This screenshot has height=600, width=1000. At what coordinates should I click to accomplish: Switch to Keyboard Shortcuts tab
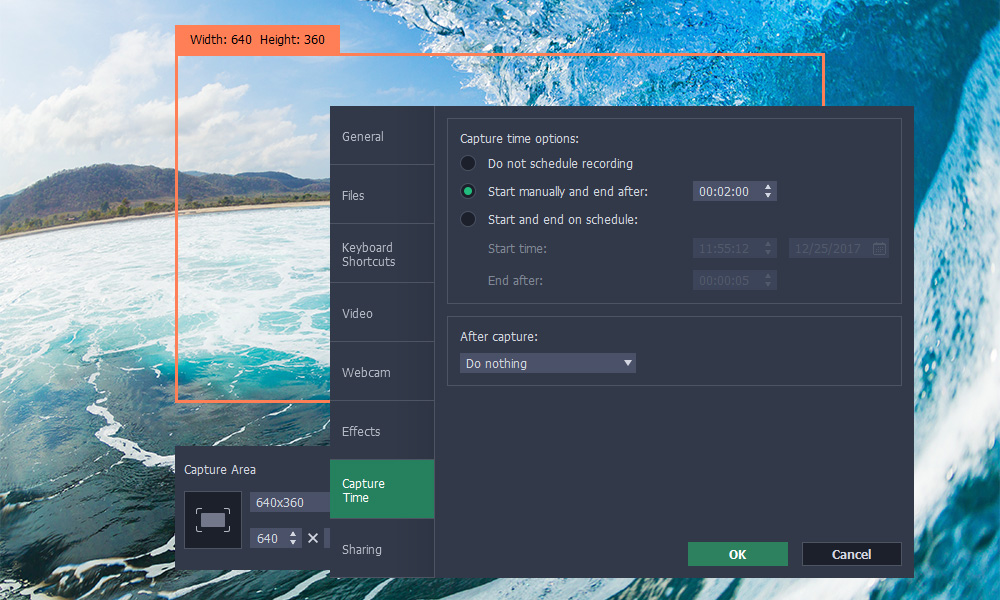tap(382, 254)
